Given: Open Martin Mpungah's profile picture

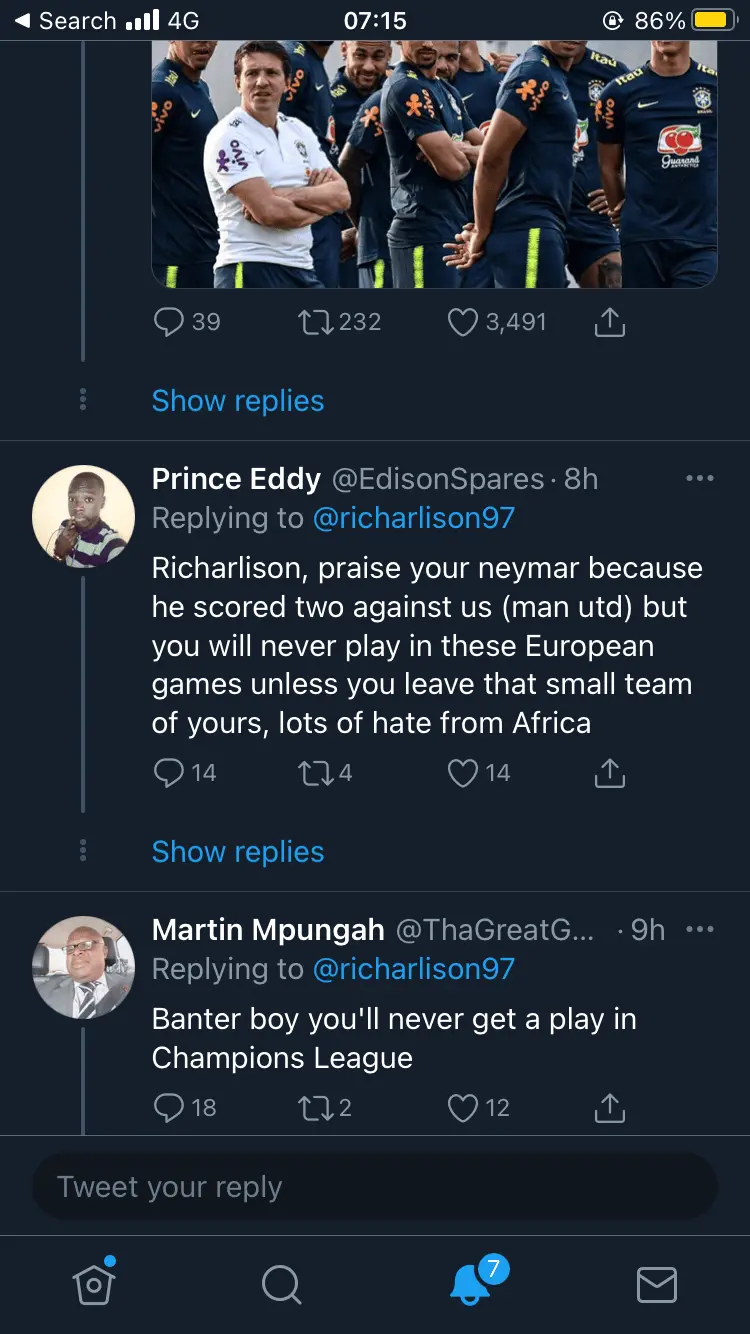Looking at the screenshot, I should [x=83, y=966].
